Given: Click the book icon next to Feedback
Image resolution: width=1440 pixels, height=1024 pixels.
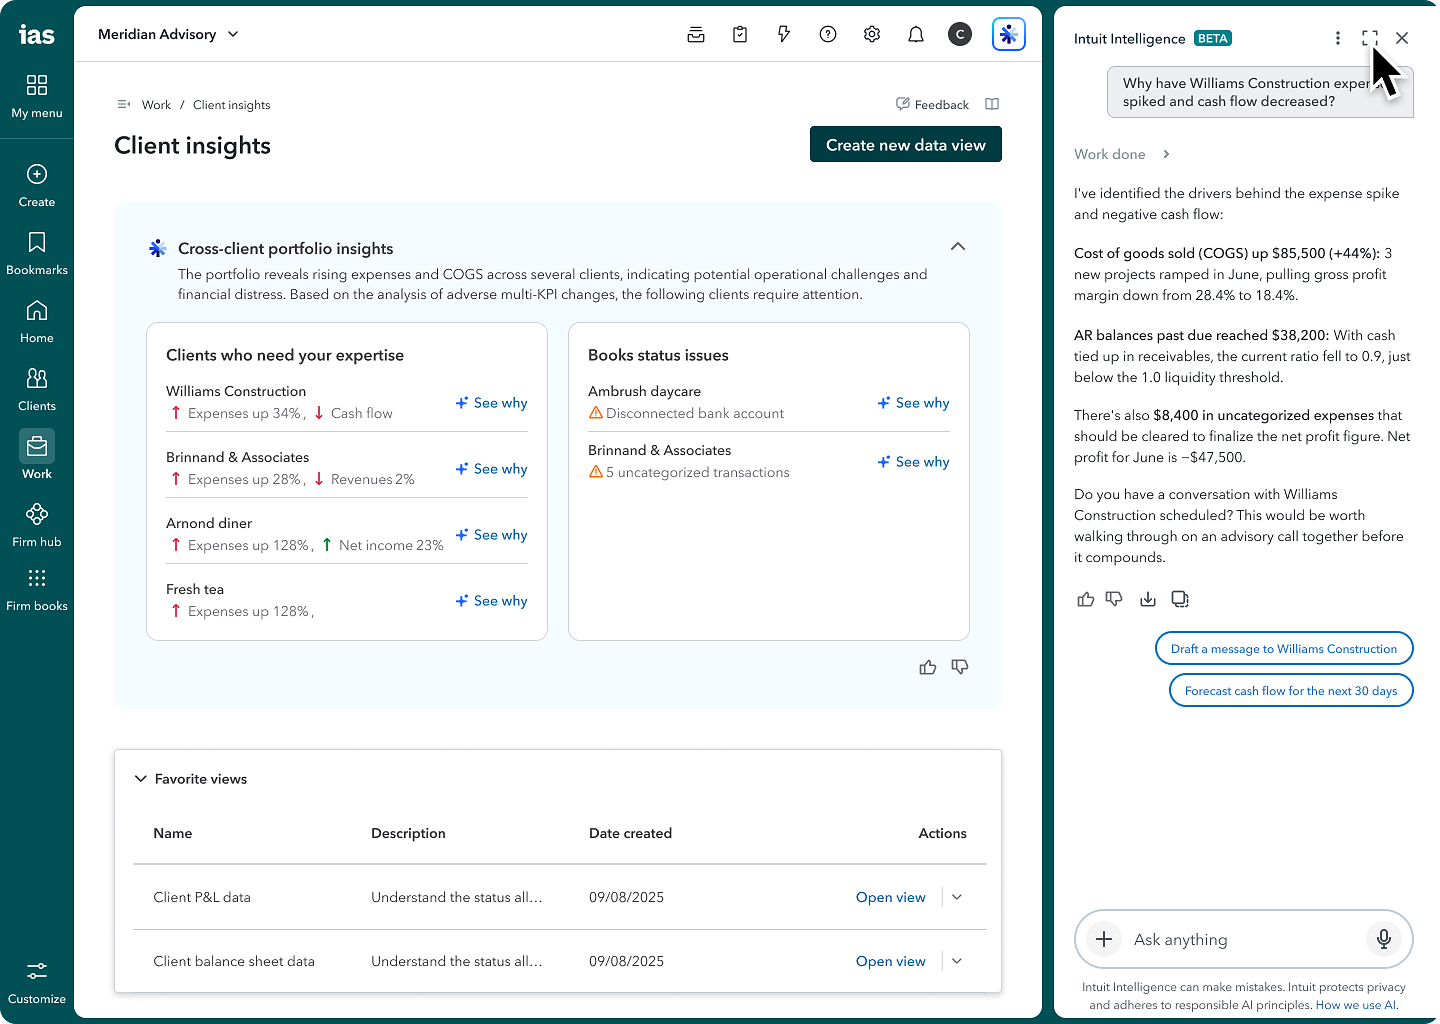Looking at the screenshot, I should 992,104.
